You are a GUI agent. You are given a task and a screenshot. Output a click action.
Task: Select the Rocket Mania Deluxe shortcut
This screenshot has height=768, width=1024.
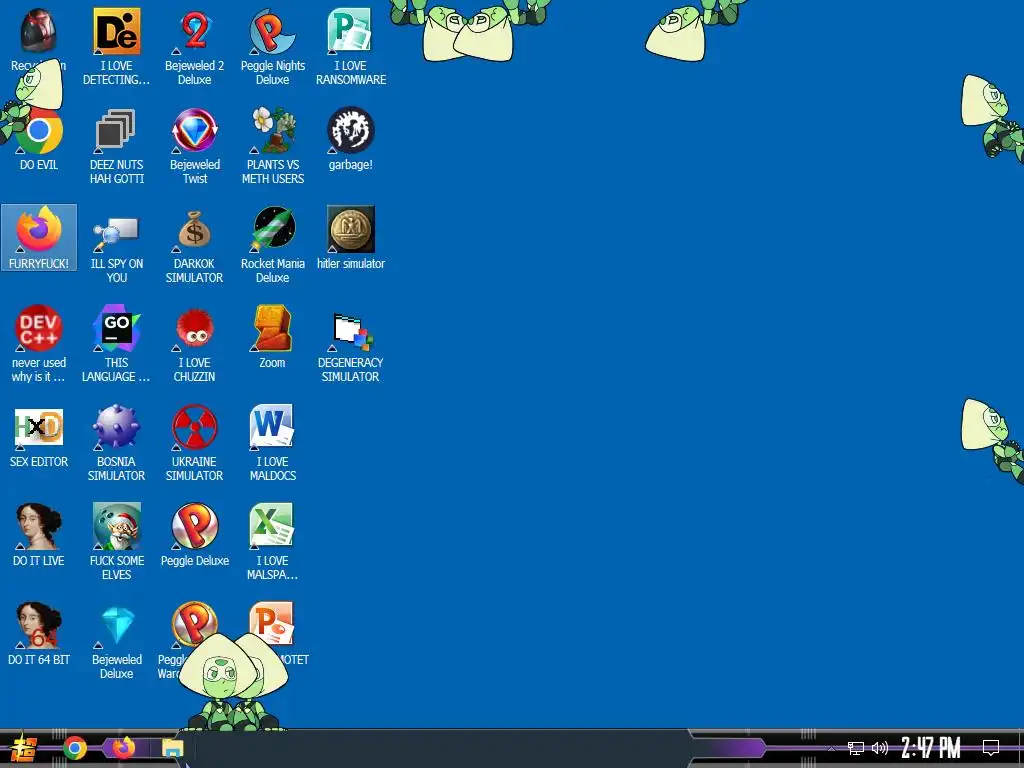click(273, 229)
